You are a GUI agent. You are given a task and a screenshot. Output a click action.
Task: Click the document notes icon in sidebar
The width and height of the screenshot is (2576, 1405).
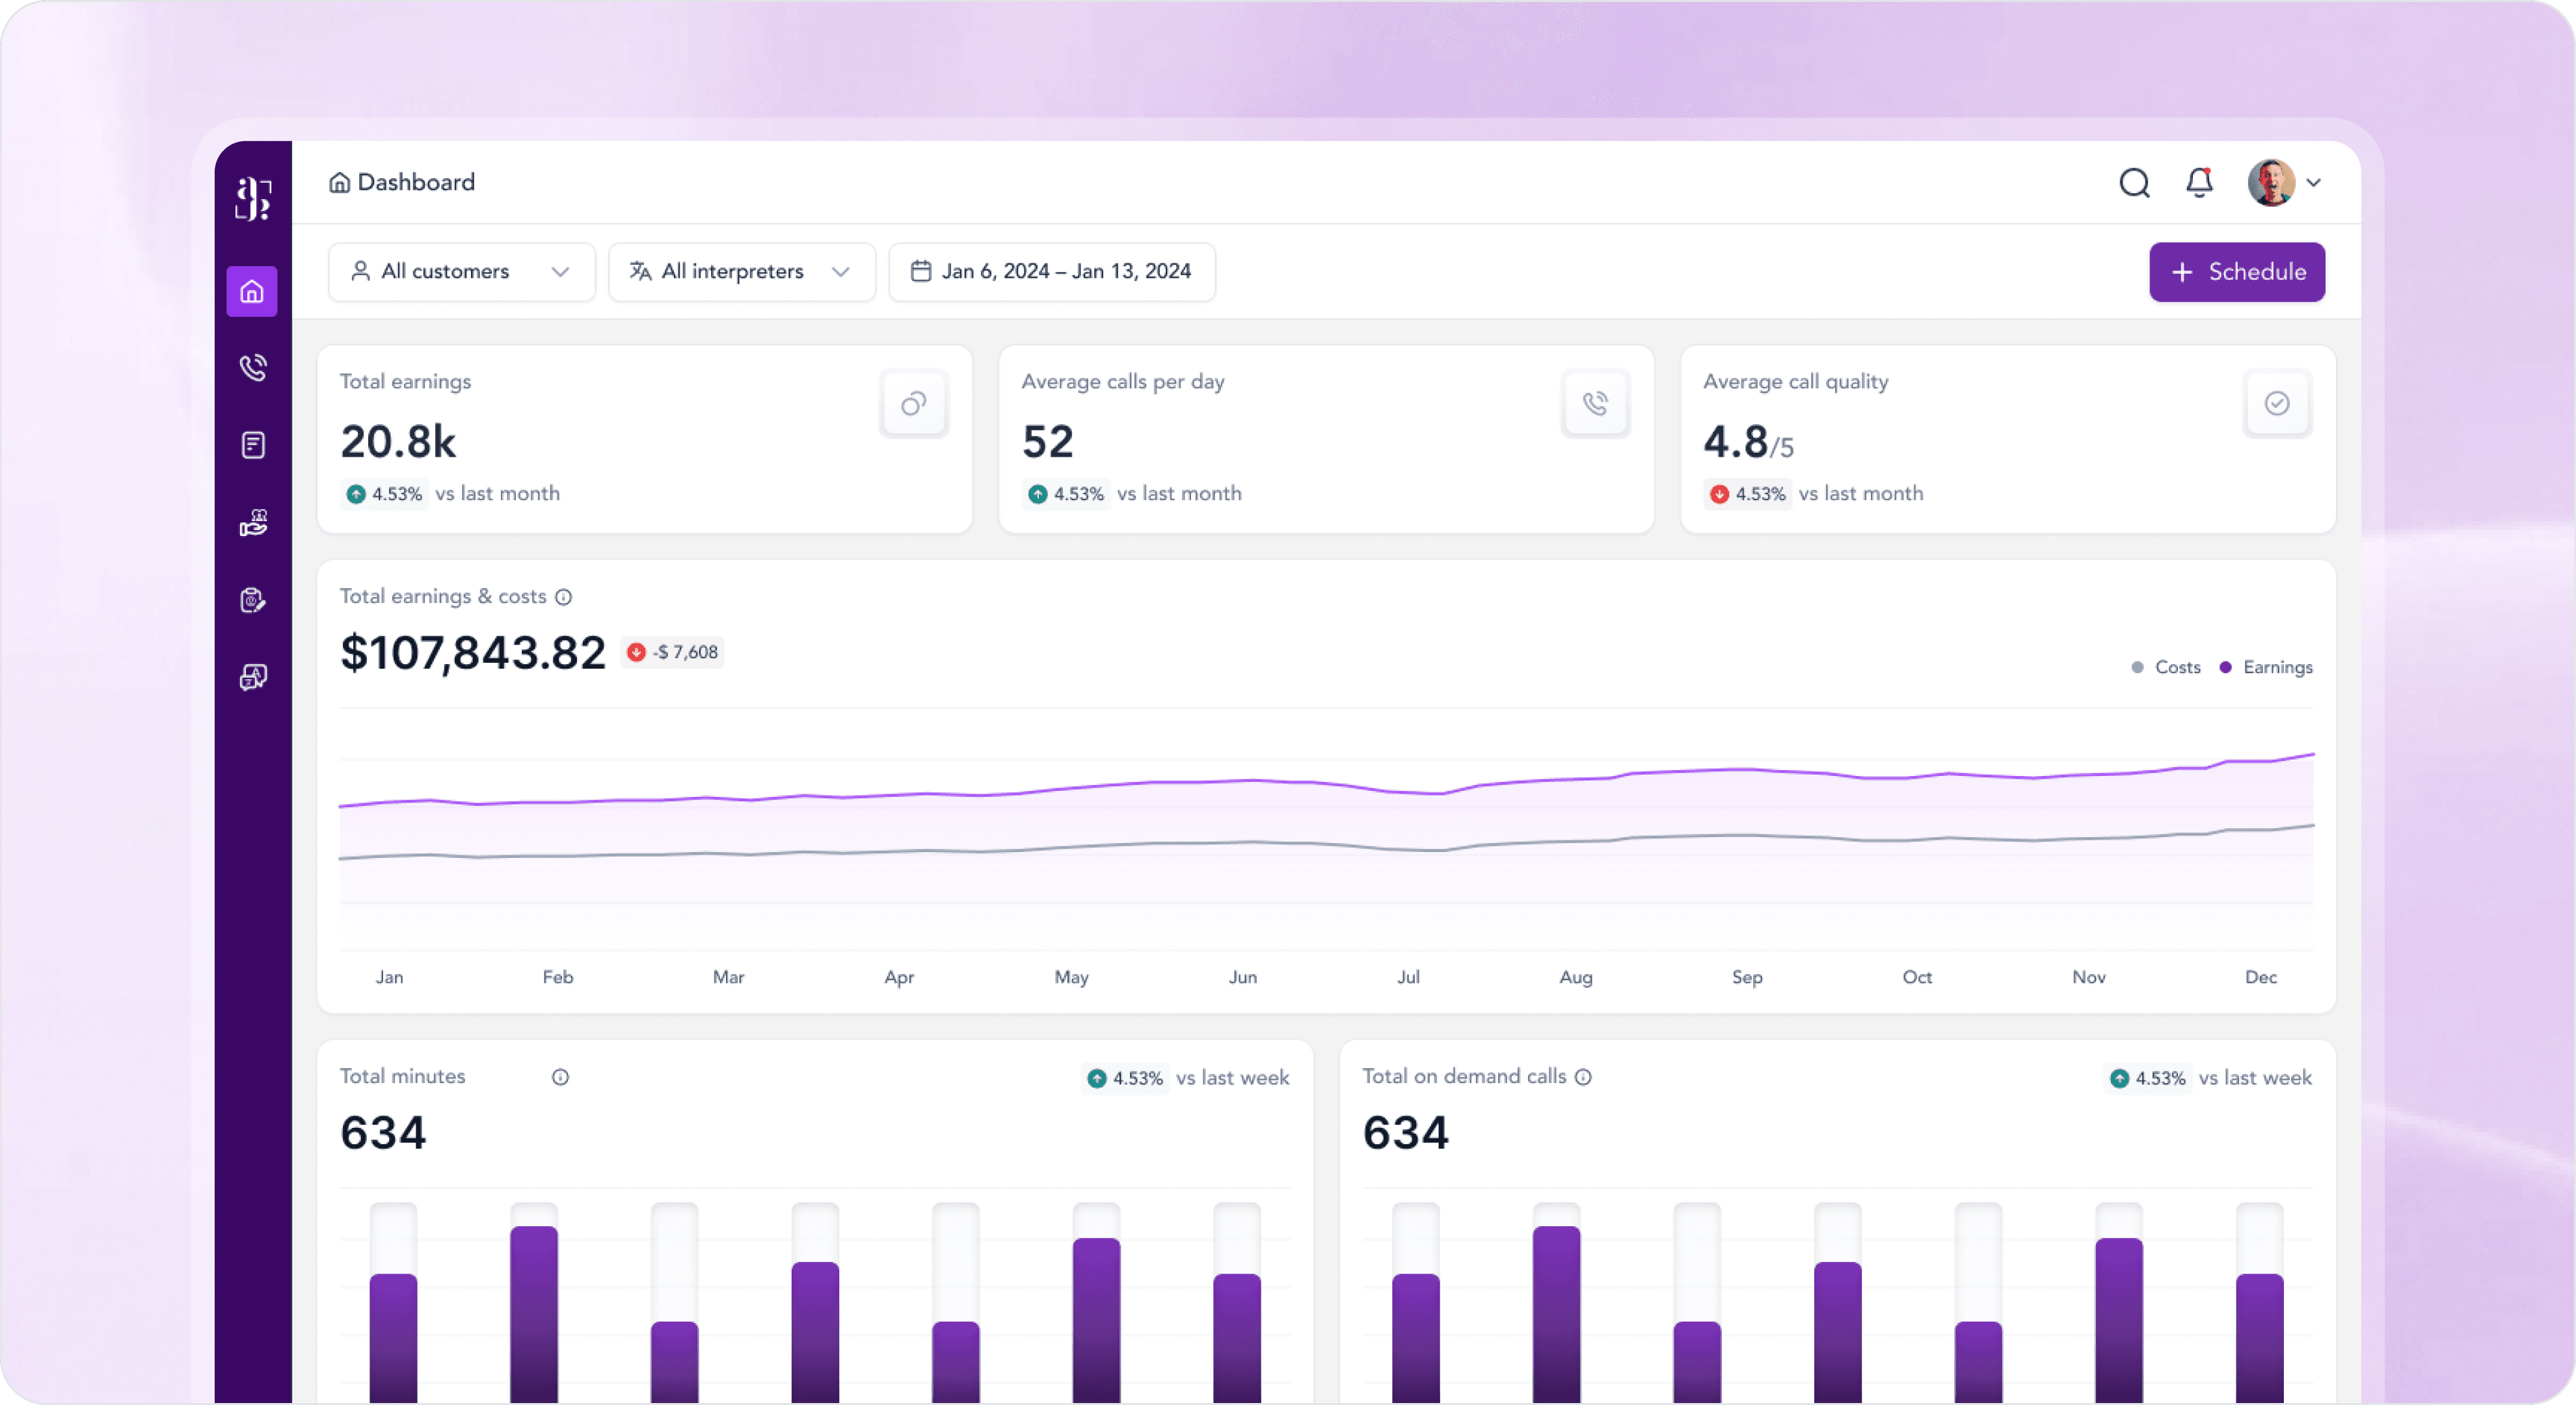pyautogui.click(x=253, y=445)
